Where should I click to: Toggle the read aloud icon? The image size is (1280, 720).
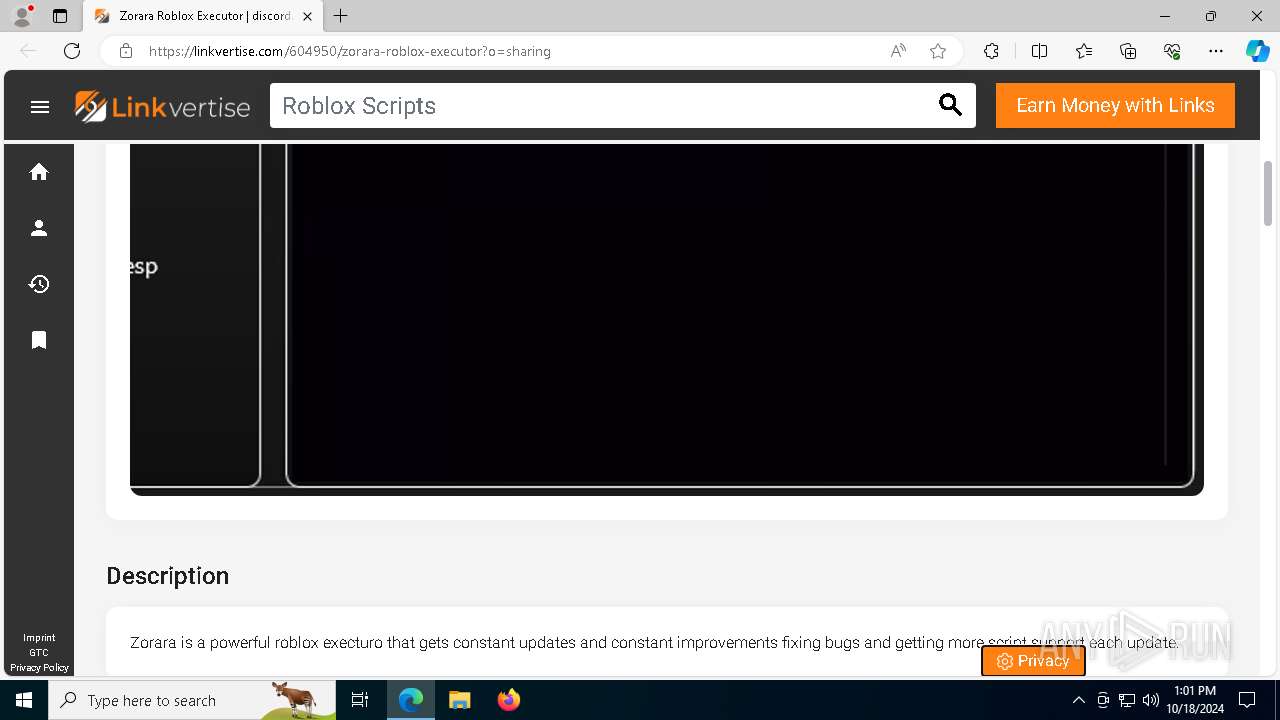point(898,51)
